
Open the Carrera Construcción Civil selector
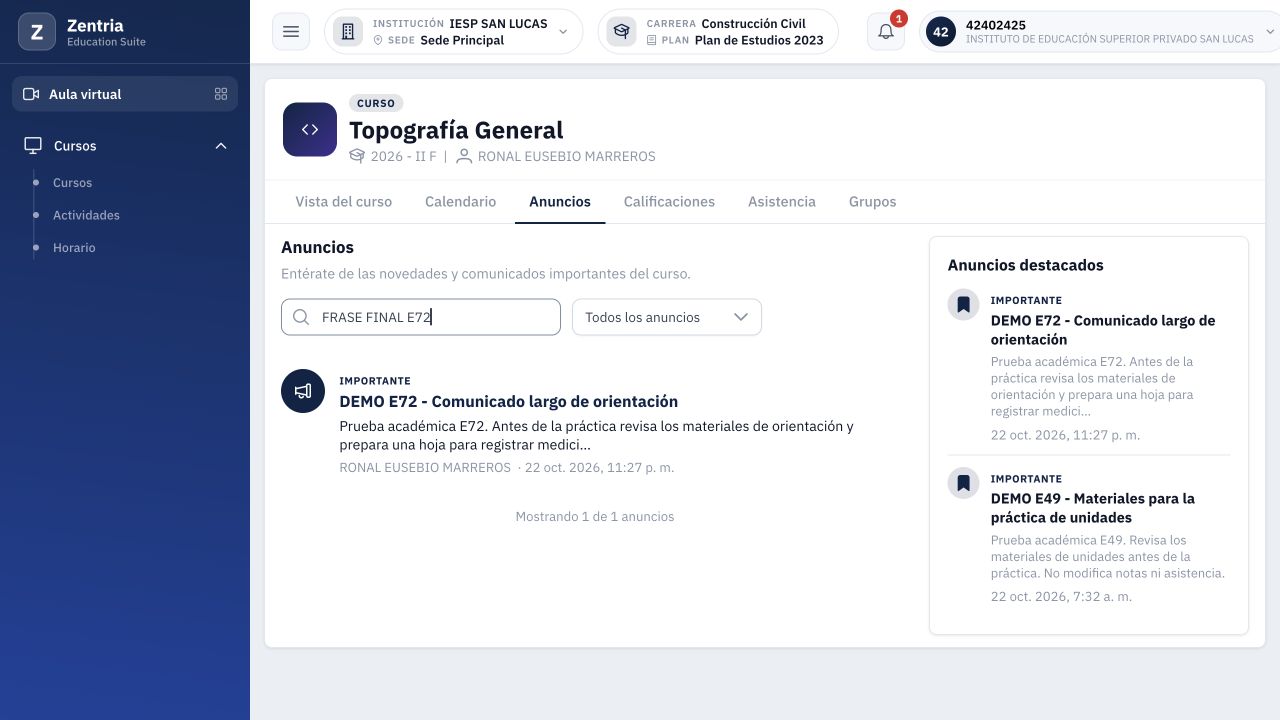(x=718, y=32)
